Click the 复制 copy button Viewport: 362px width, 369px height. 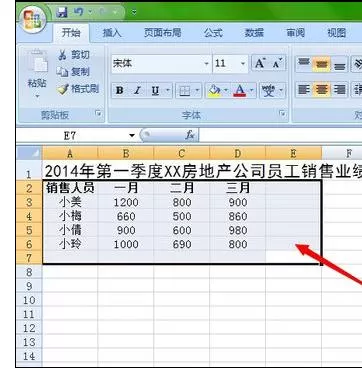click(x=73, y=71)
